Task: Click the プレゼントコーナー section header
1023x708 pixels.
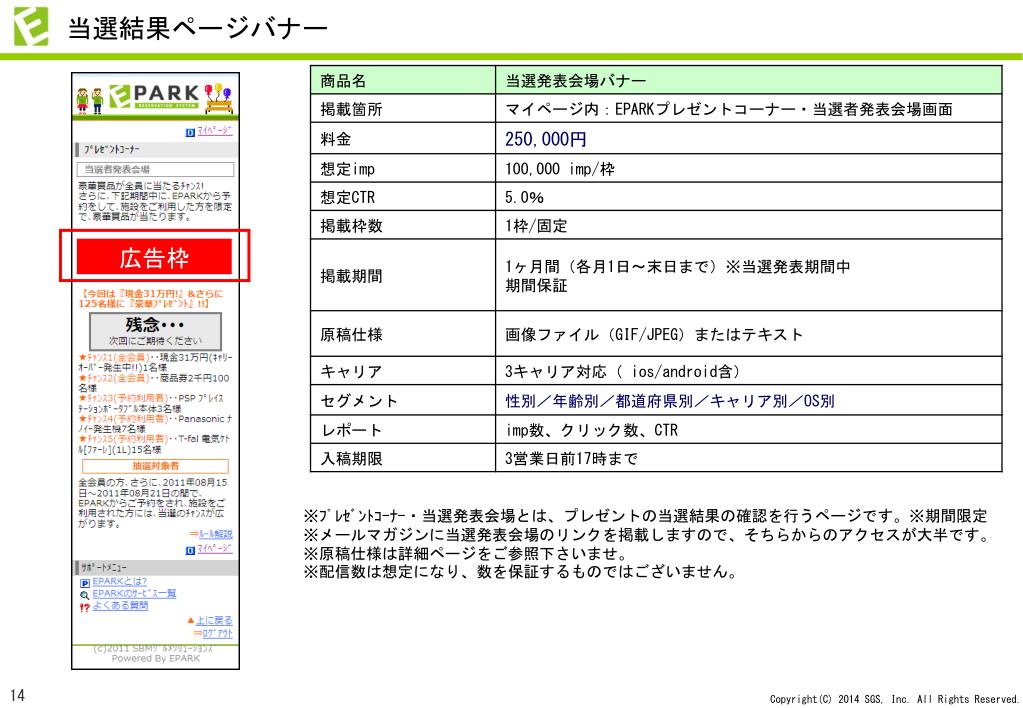Action: (x=155, y=149)
